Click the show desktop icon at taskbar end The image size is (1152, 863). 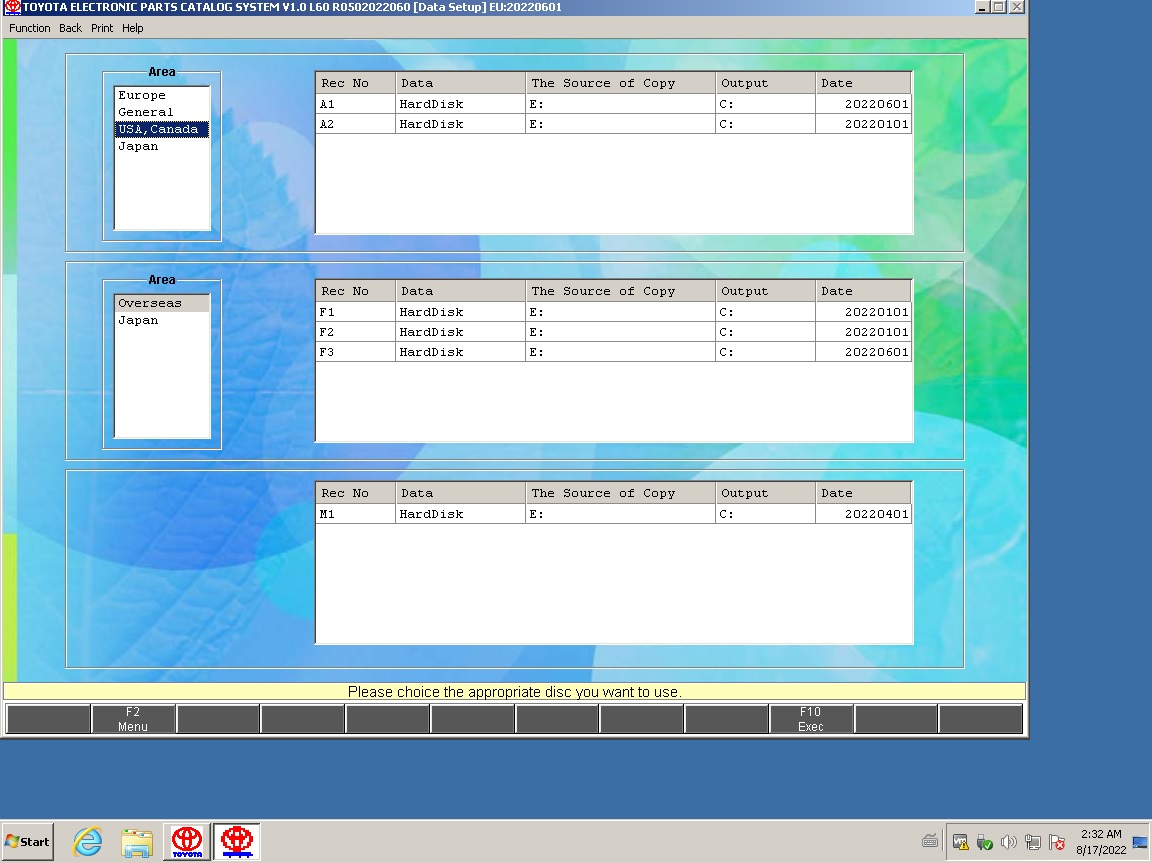pyautogui.click(x=1141, y=842)
